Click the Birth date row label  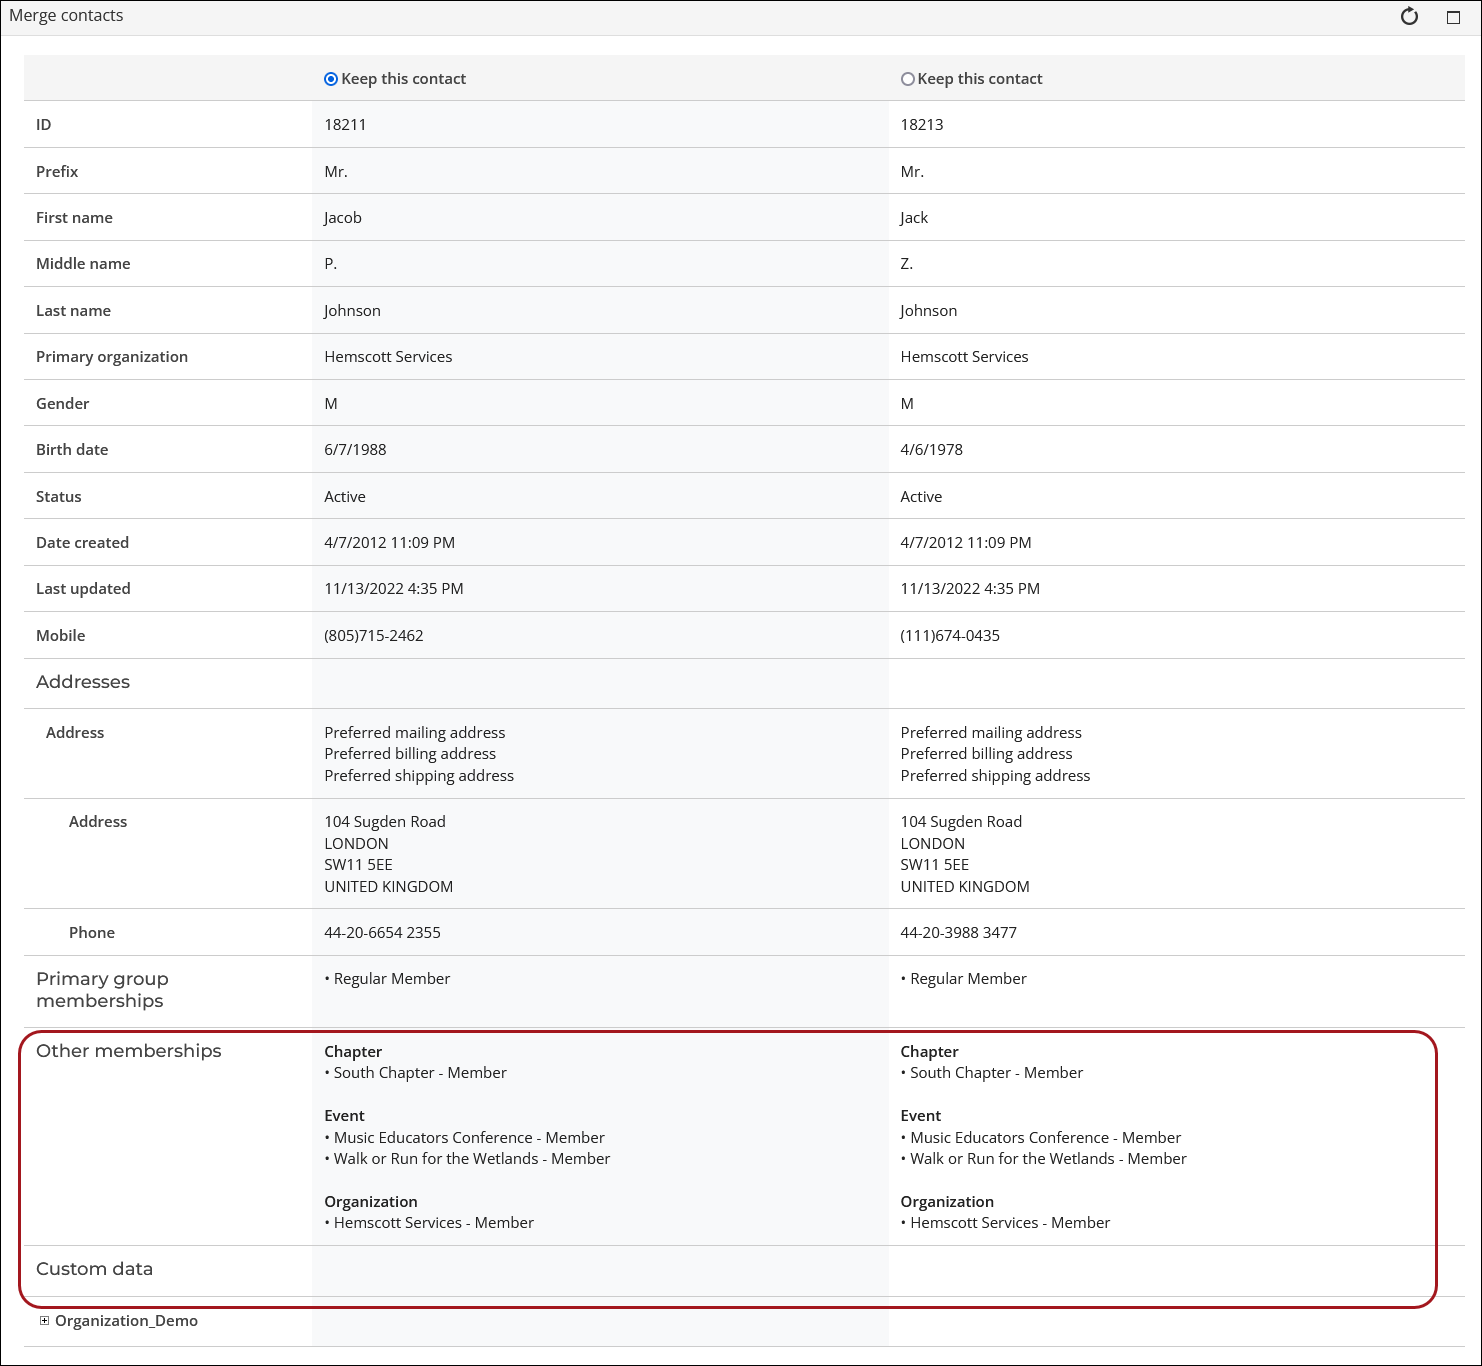click(x=72, y=450)
